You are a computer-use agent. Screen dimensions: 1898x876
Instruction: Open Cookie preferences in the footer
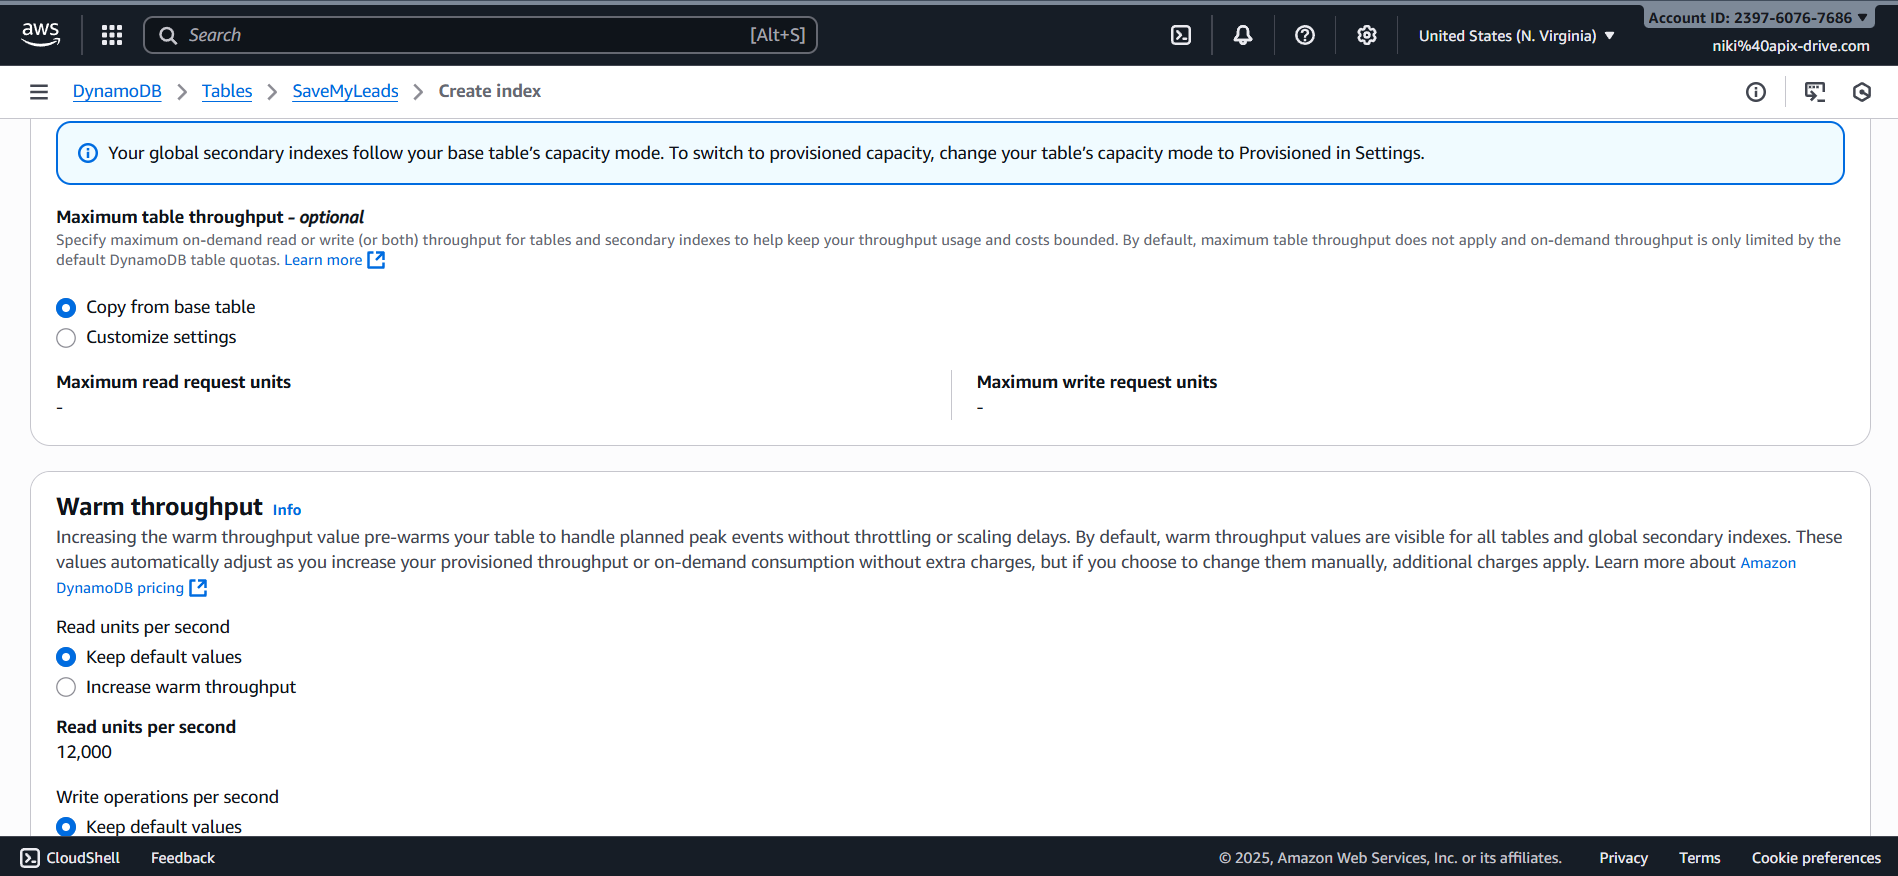coord(1816,858)
